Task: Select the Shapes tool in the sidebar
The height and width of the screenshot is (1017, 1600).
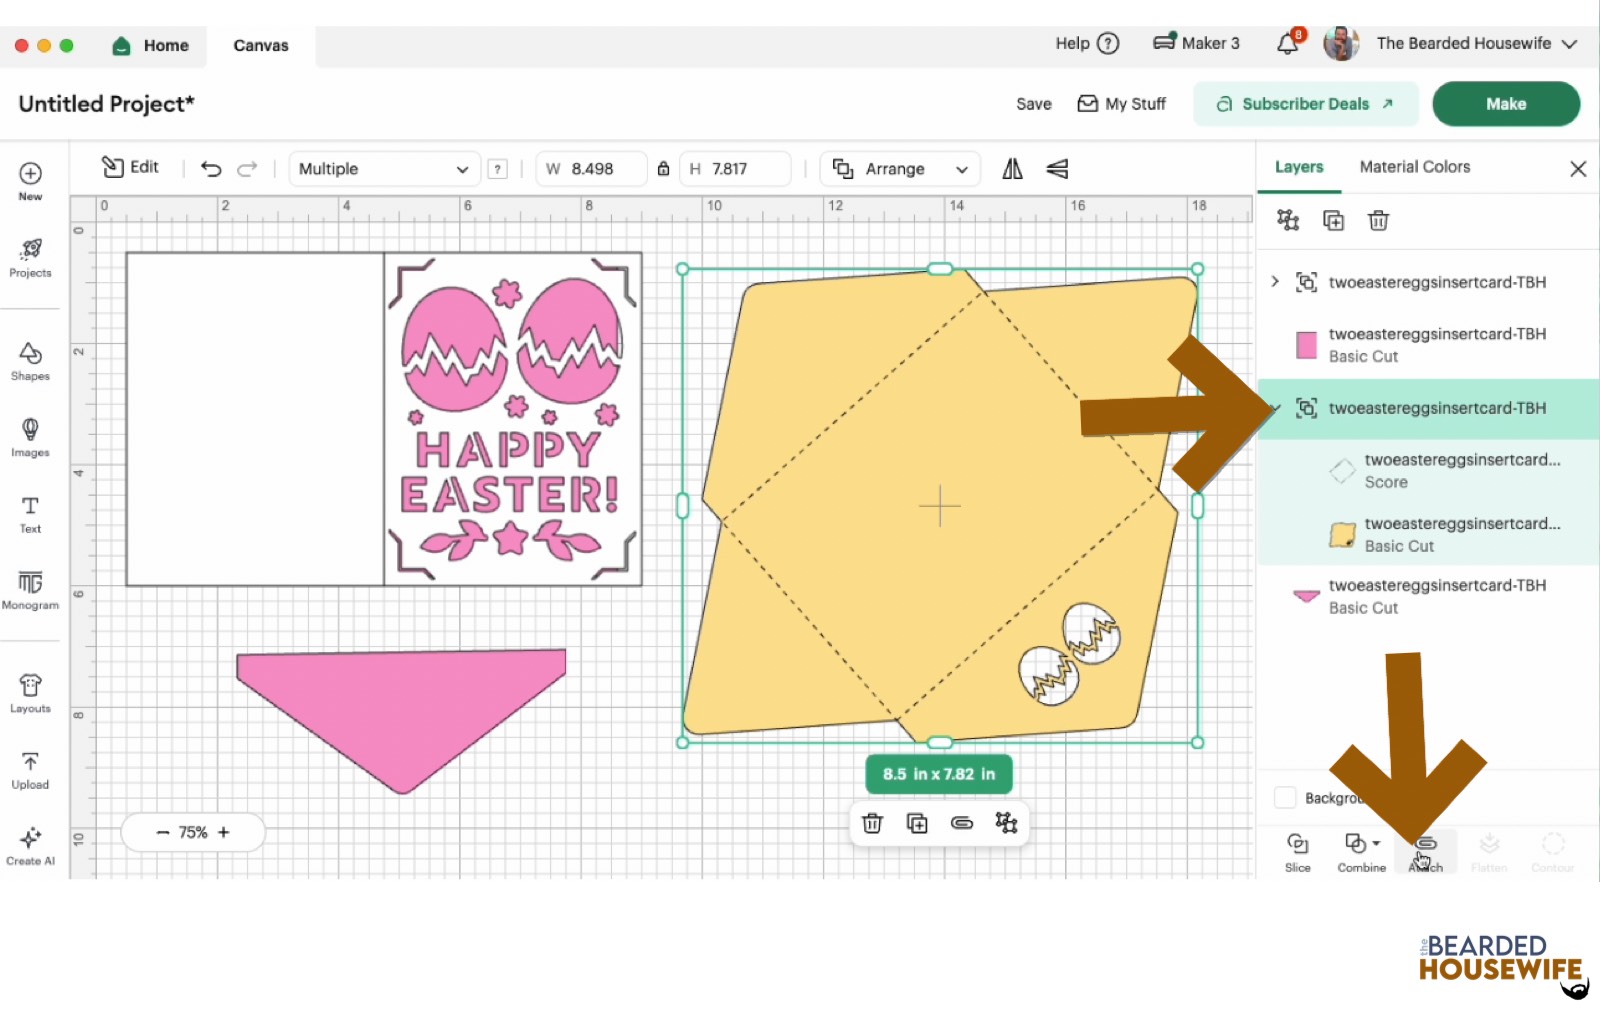Action: (x=30, y=362)
